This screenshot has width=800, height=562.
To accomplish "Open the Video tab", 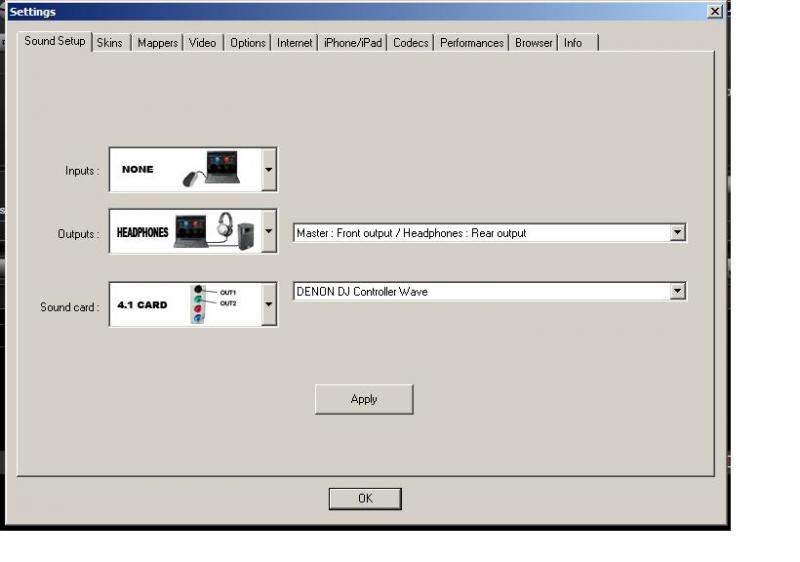I will pyautogui.click(x=203, y=43).
